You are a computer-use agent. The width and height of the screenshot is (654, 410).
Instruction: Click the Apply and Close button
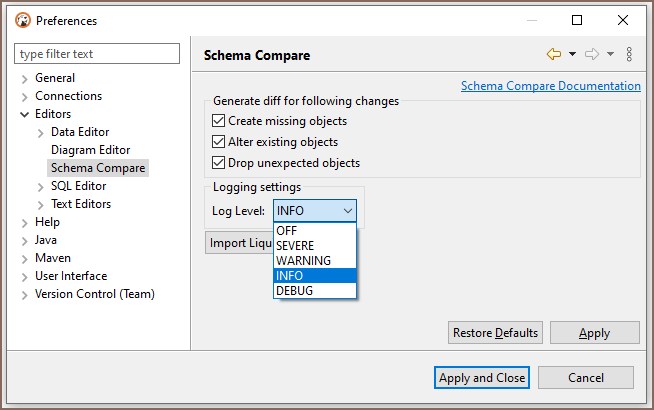click(x=482, y=377)
